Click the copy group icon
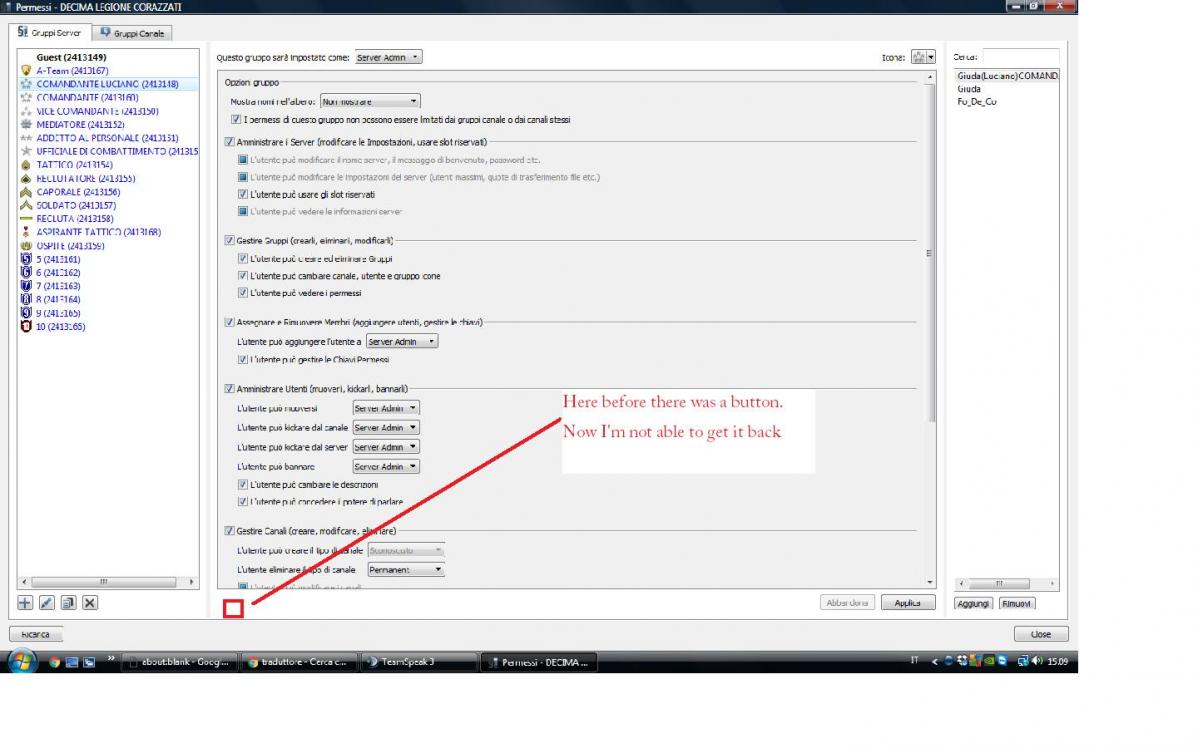 tap(68, 602)
